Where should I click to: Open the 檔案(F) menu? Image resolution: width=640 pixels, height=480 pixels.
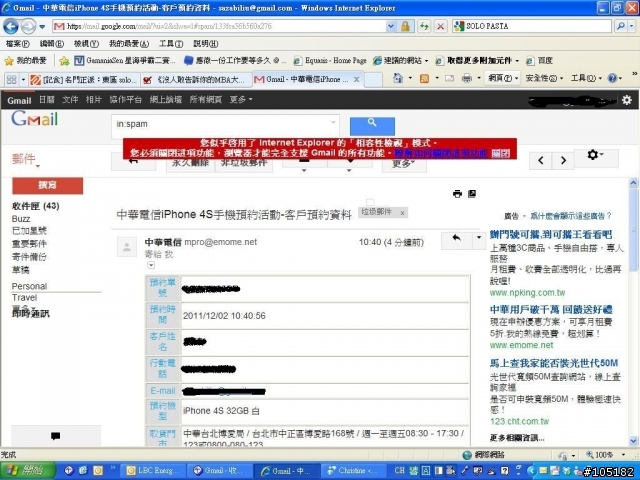18,44
